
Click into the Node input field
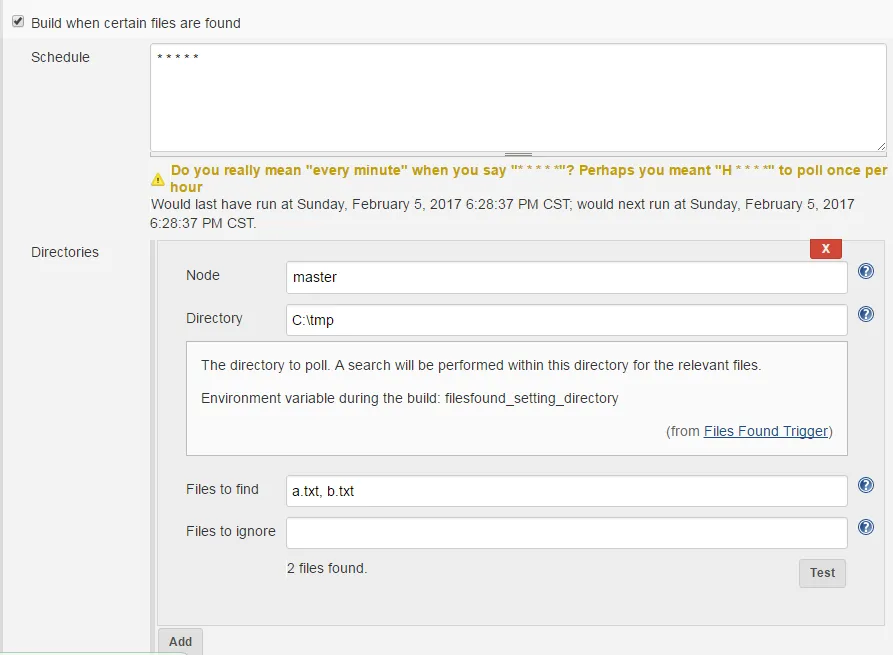(566, 277)
